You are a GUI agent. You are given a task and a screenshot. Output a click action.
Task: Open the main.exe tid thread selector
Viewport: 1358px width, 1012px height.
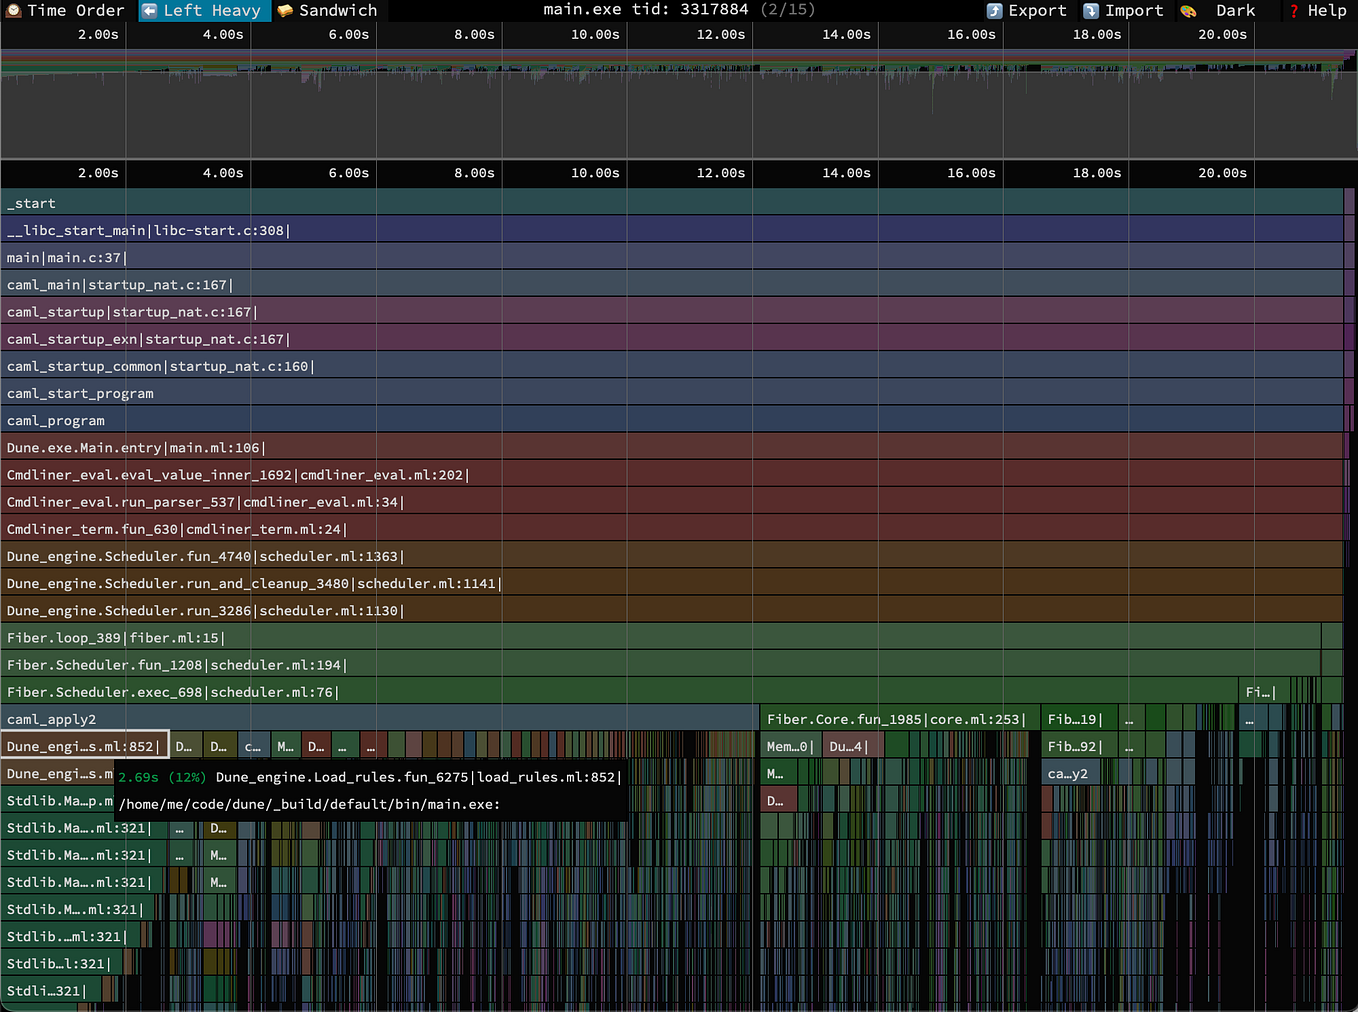[680, 11]
